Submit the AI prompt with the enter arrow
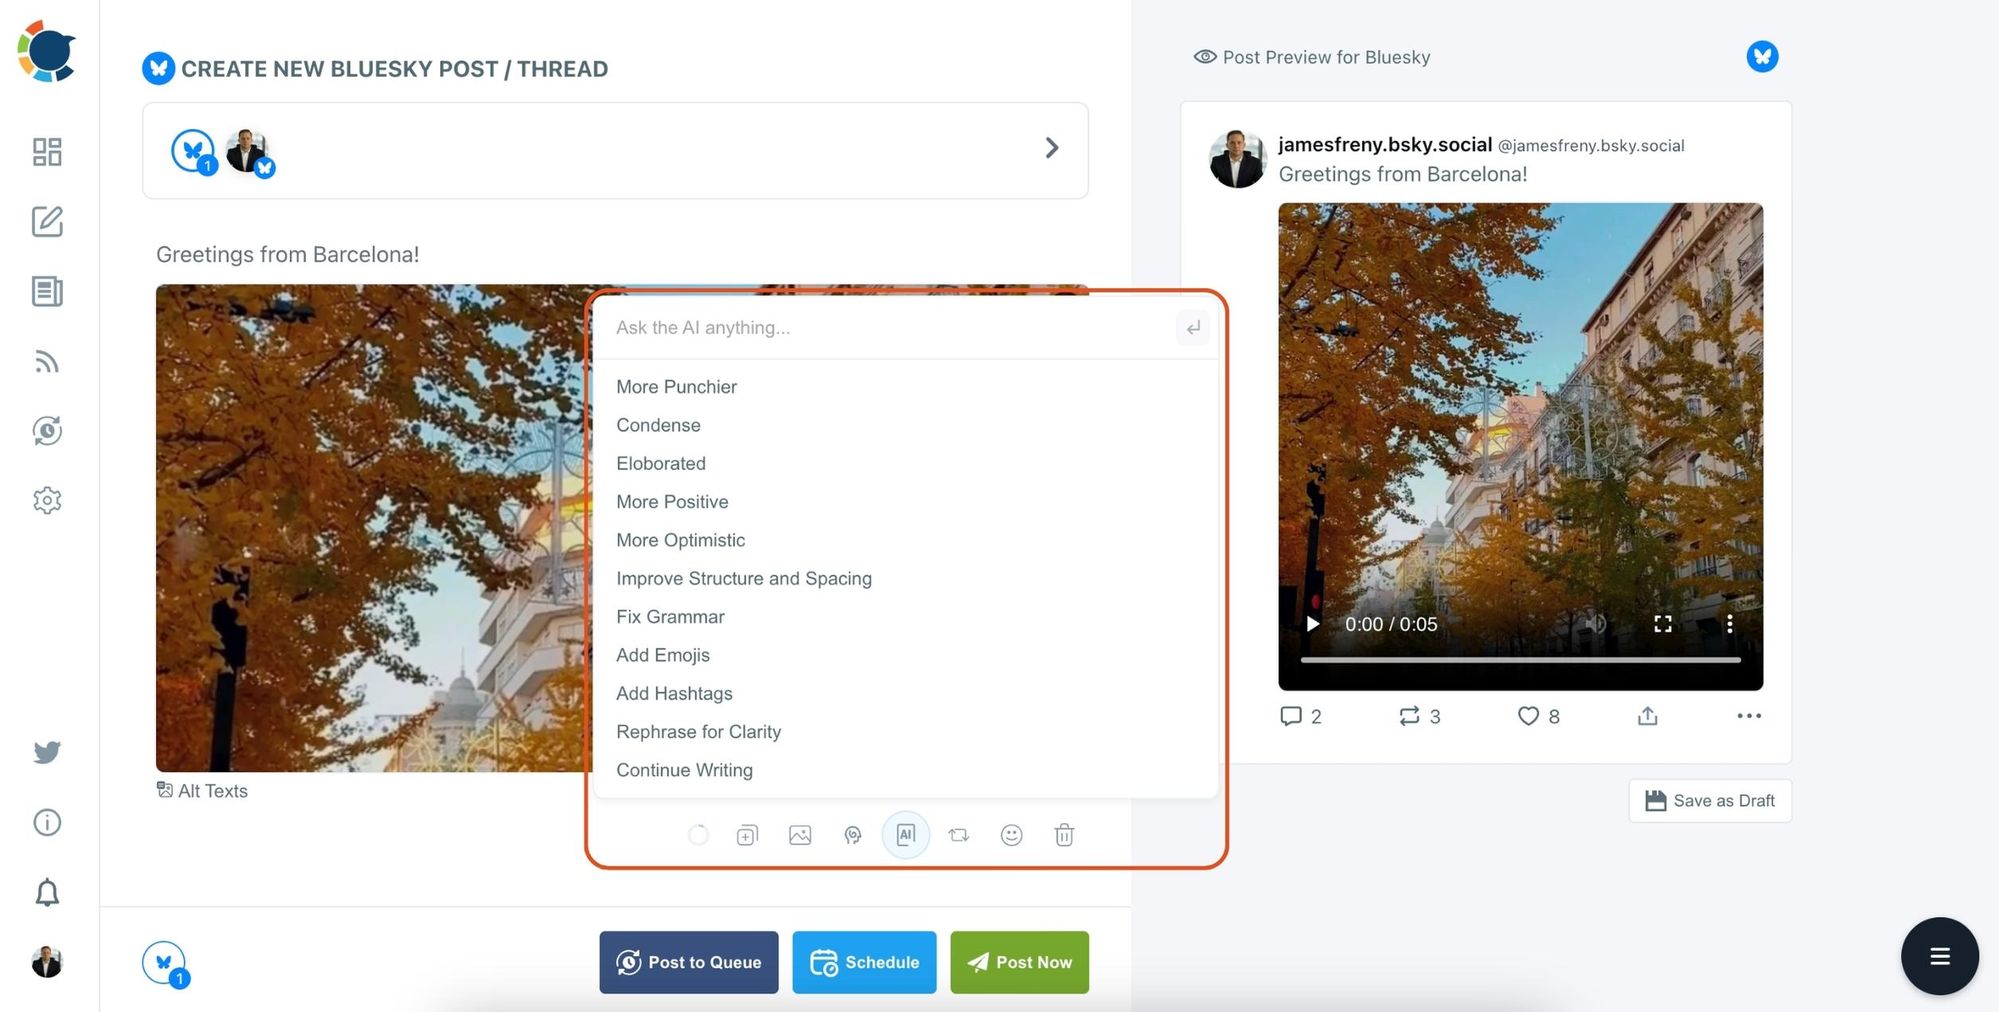This screenshot has width=2000, height=1012. 1193,328
